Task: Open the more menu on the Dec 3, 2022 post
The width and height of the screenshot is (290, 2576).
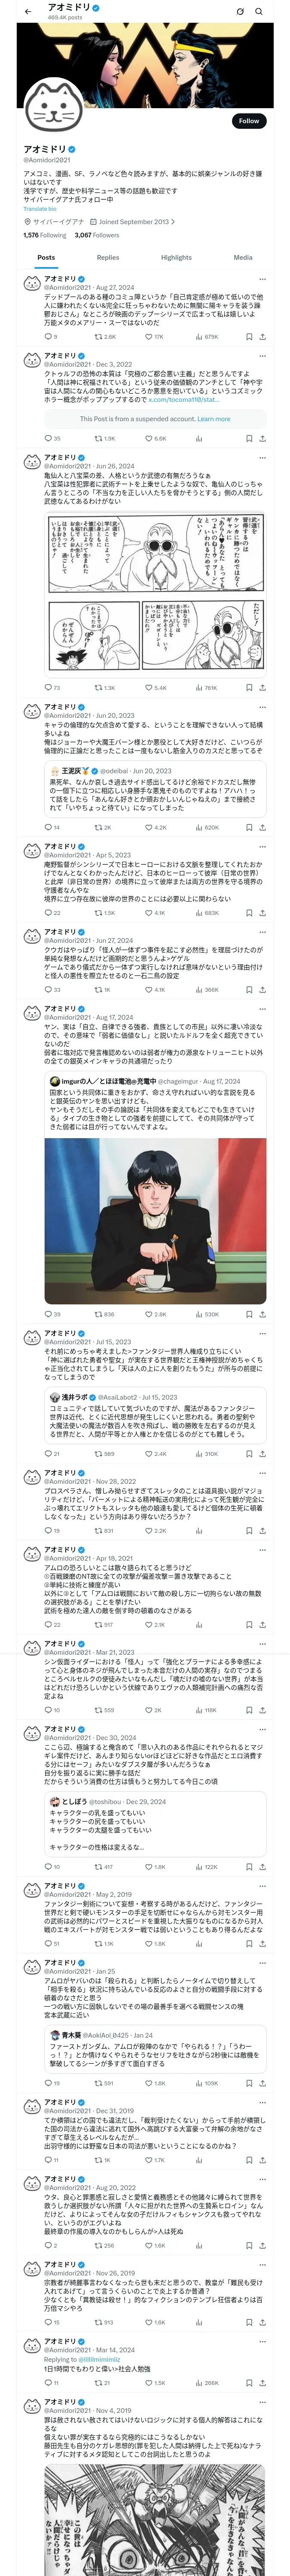Action: 263,355
